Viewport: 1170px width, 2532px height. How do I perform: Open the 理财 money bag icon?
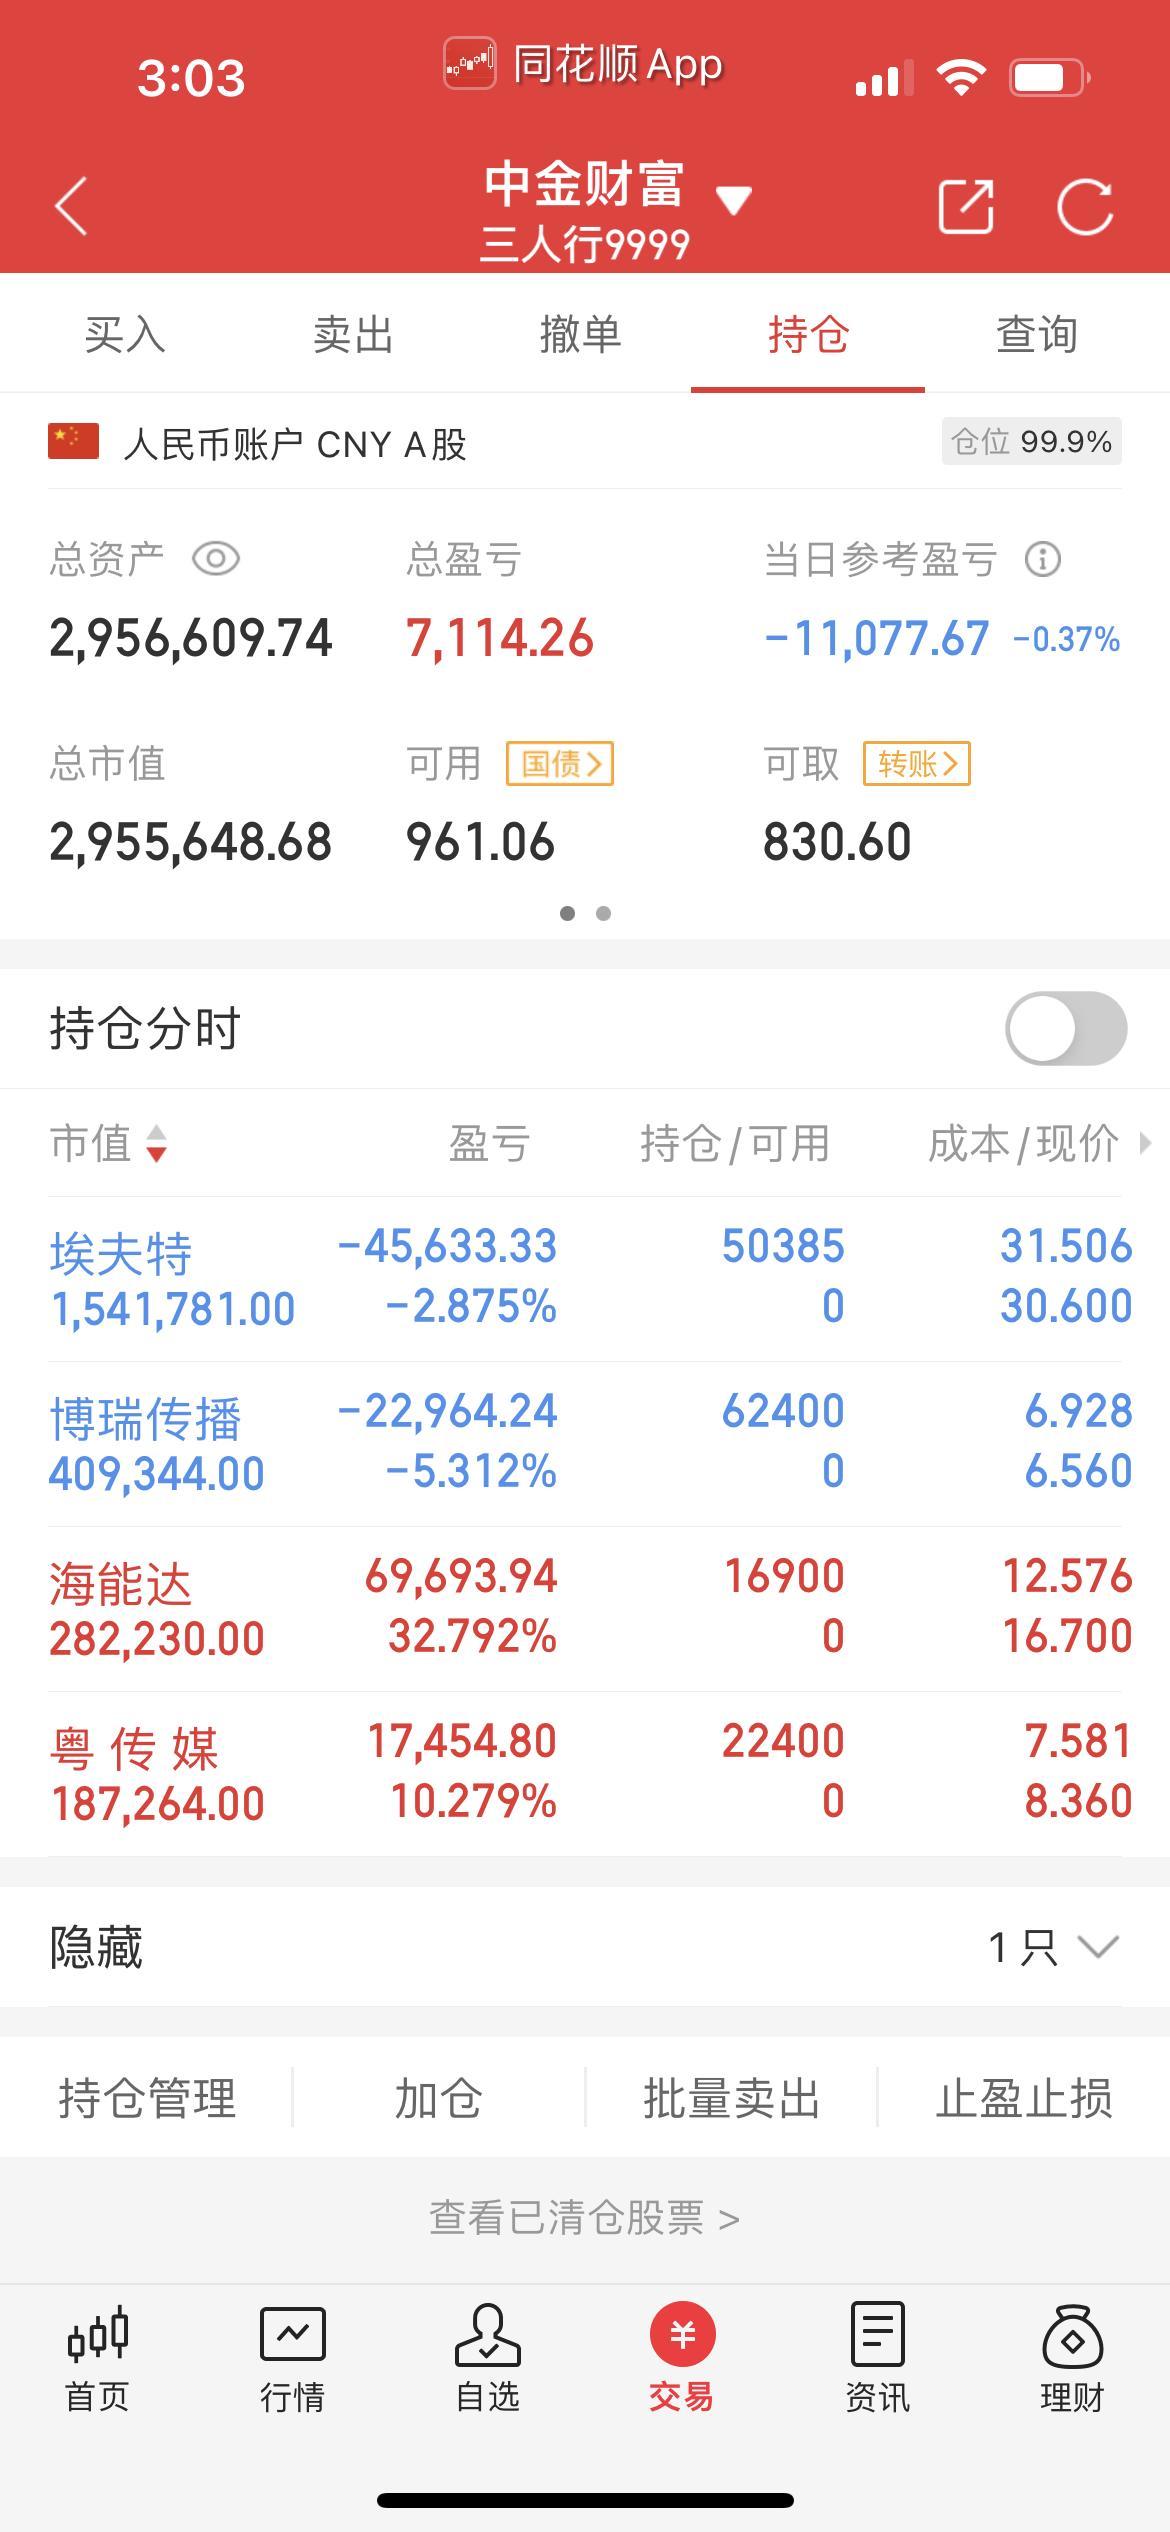[1072, 2358]
